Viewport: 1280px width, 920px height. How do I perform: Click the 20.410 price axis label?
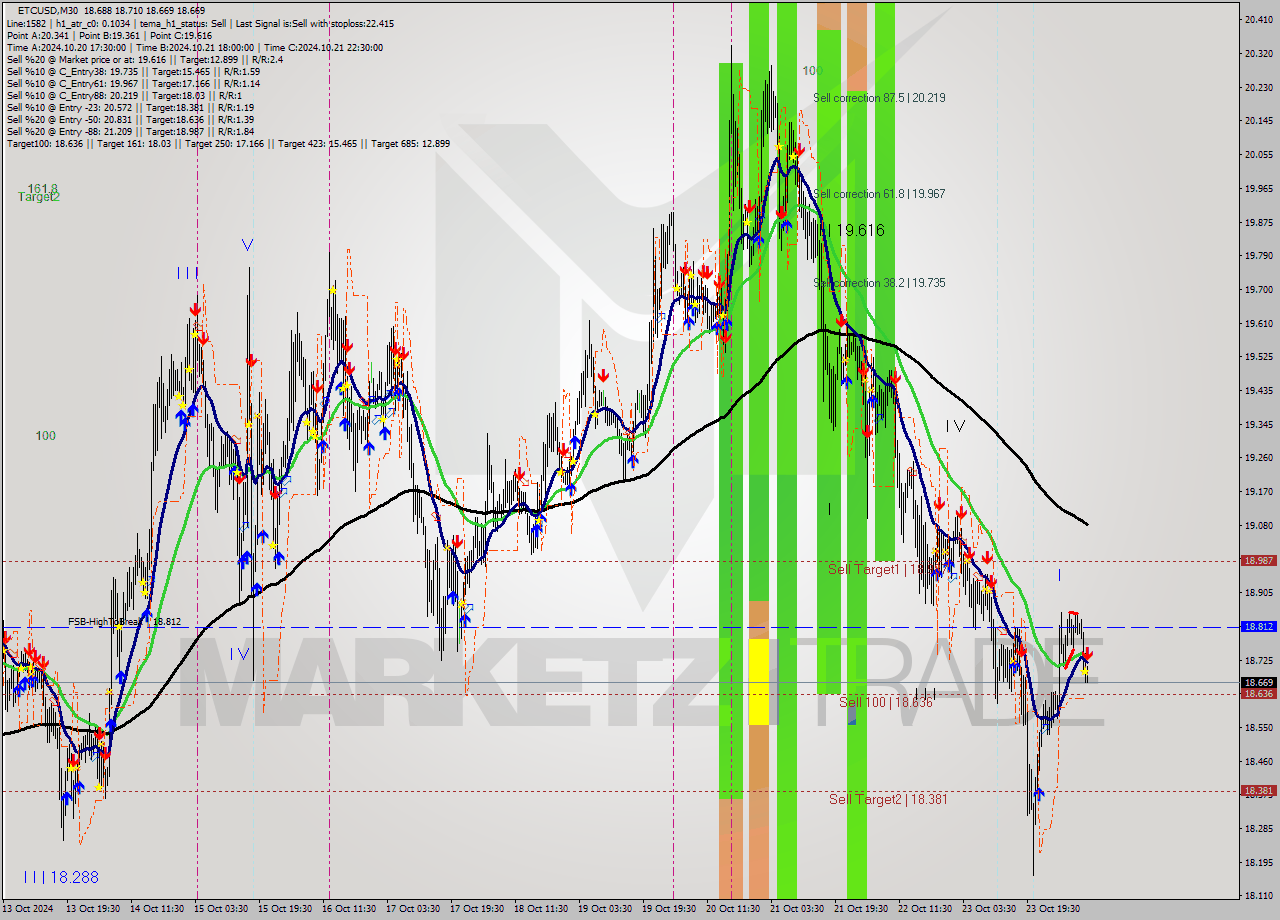[x=1257, y=20]
